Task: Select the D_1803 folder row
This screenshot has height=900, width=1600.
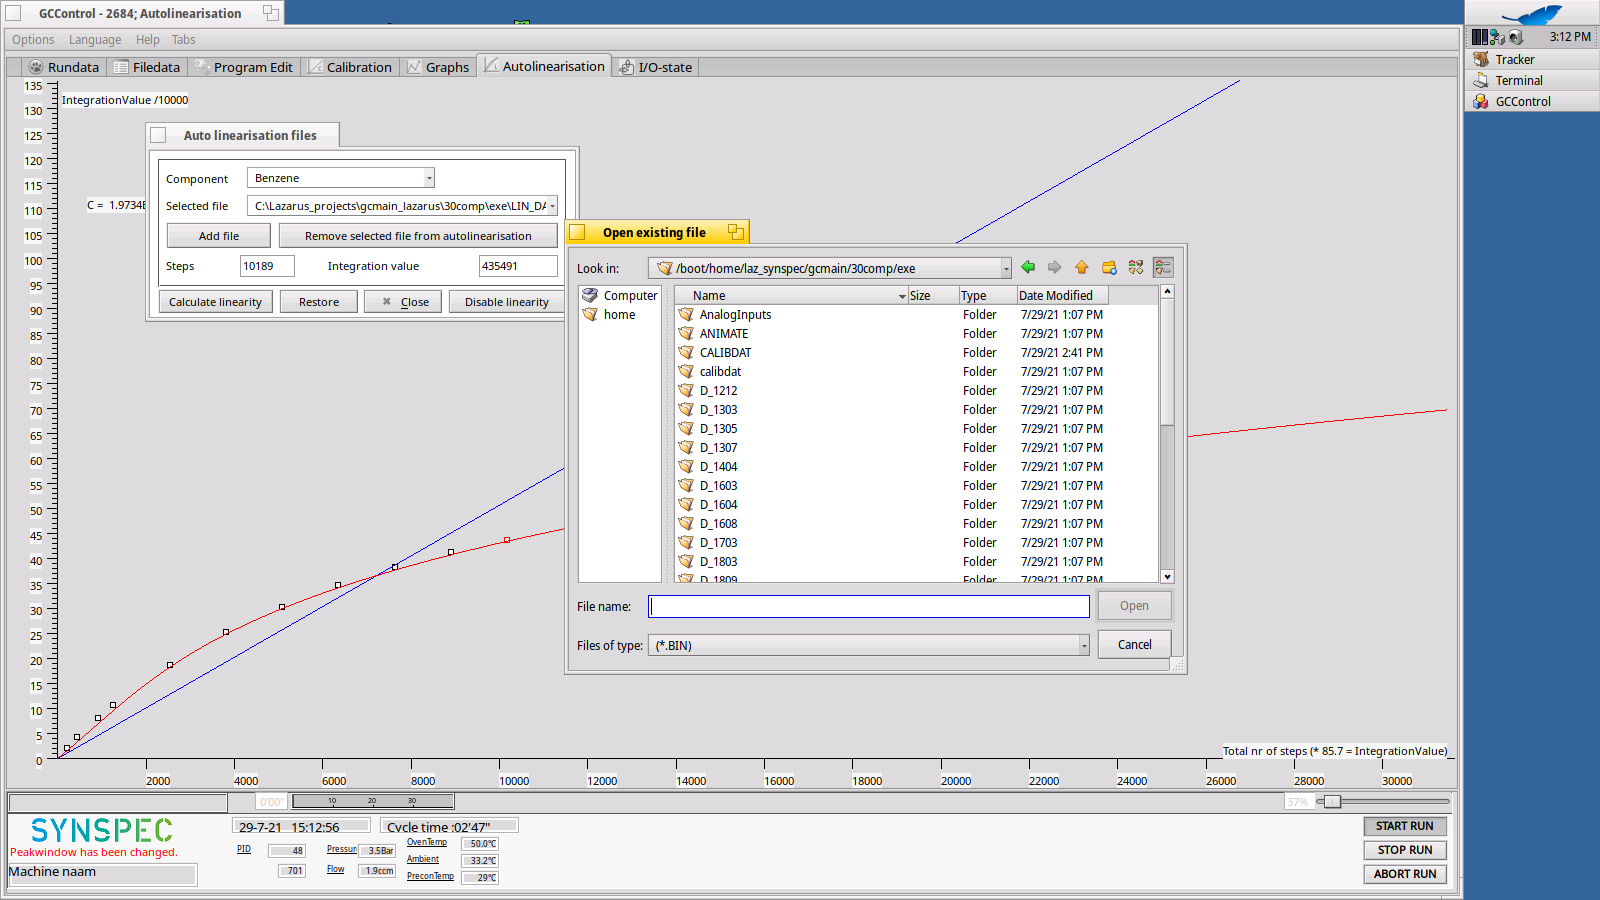Action: coord(917,562)
